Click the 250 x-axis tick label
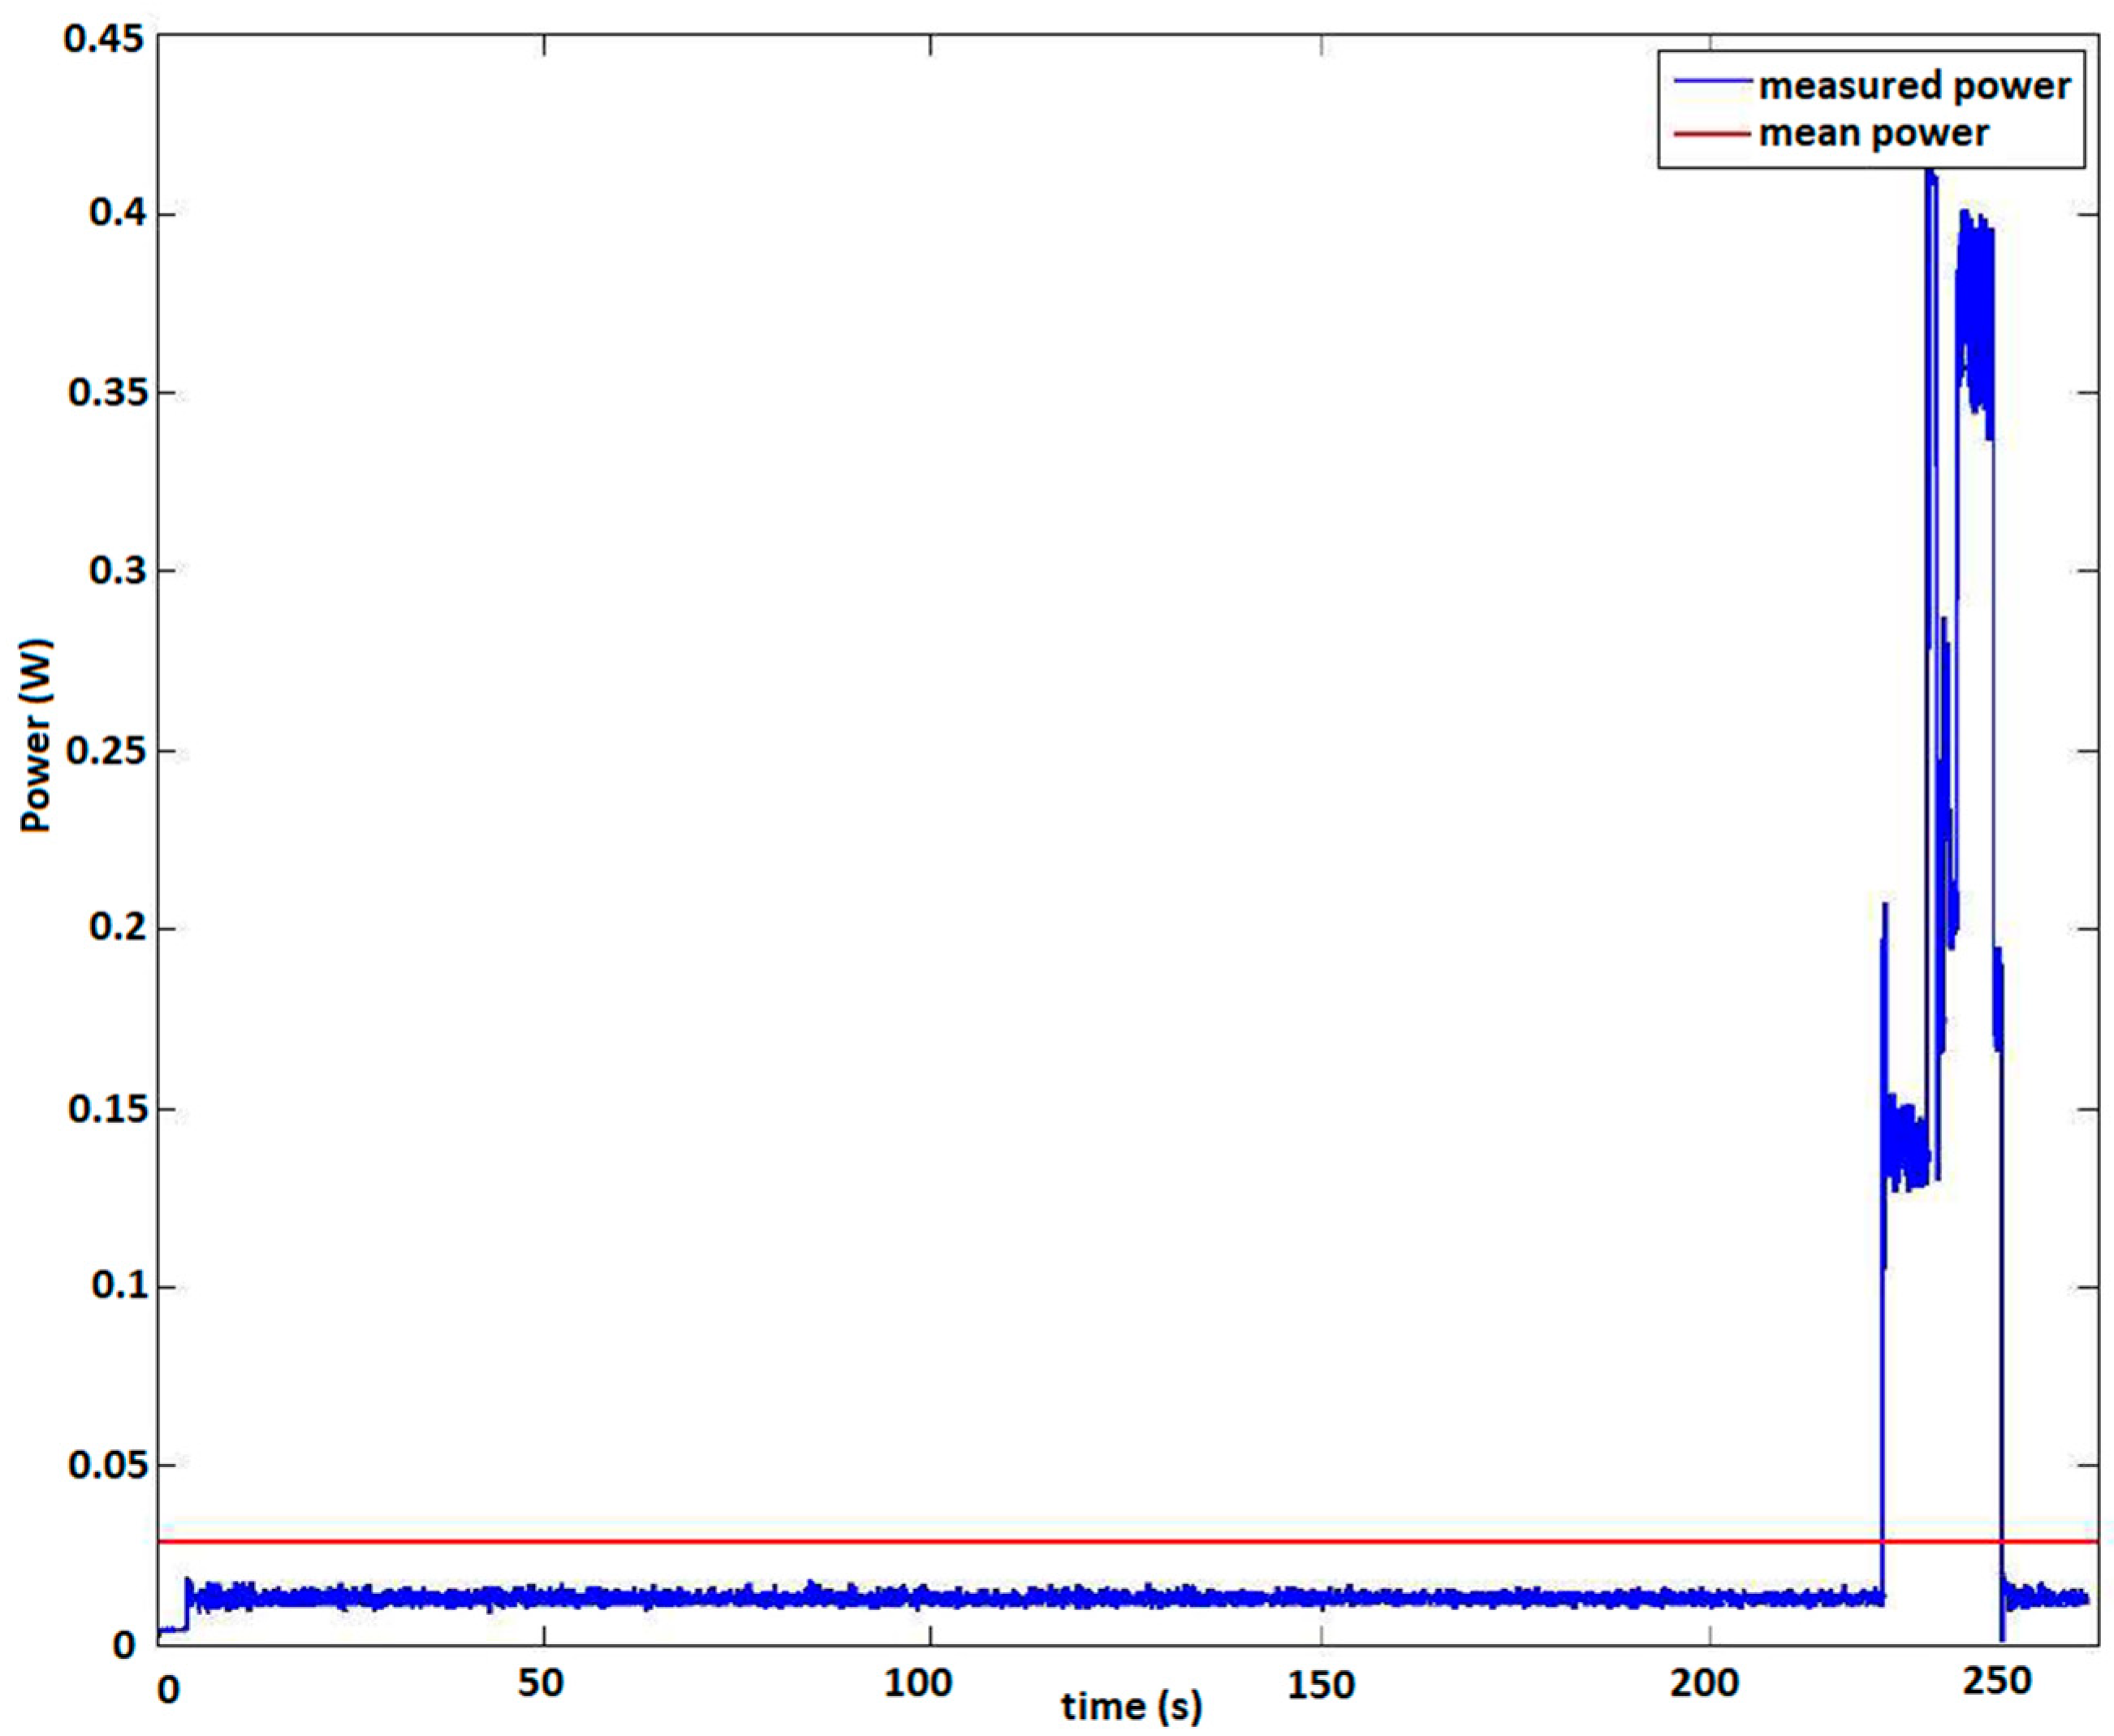Image resolution: width=2114 pixels, height=1736 pixels. coord(1997,1680)
